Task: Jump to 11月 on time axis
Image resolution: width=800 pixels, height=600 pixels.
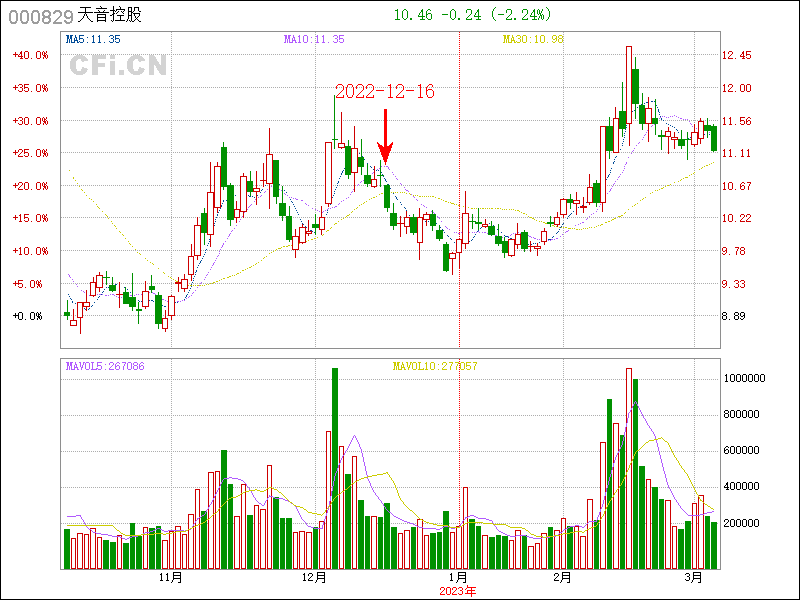Action: click(x=171, y=577)
